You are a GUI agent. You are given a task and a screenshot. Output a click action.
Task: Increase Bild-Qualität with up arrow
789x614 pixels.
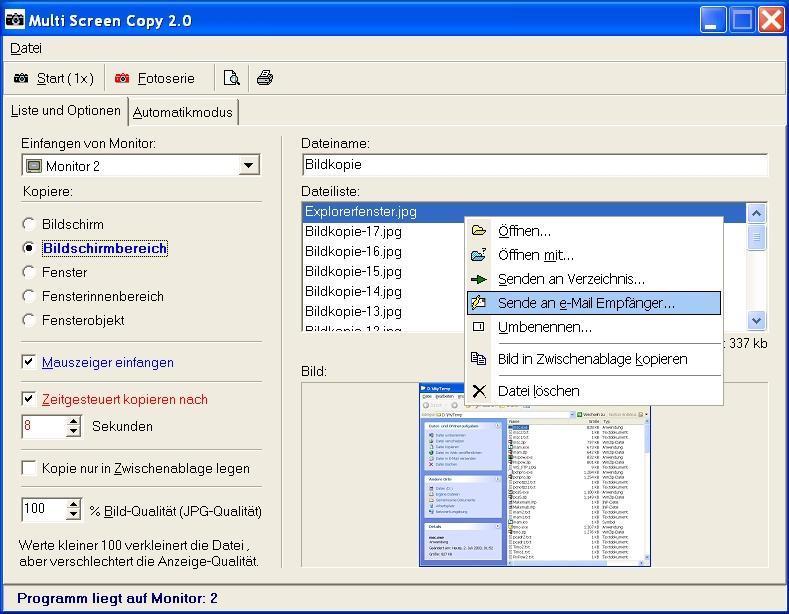click(73, 504)
